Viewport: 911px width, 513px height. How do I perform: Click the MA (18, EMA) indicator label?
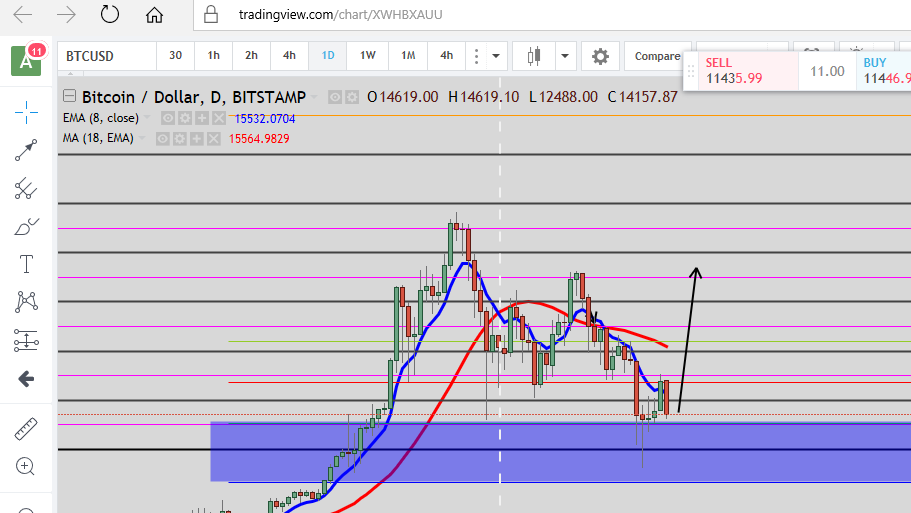point(98,138)
